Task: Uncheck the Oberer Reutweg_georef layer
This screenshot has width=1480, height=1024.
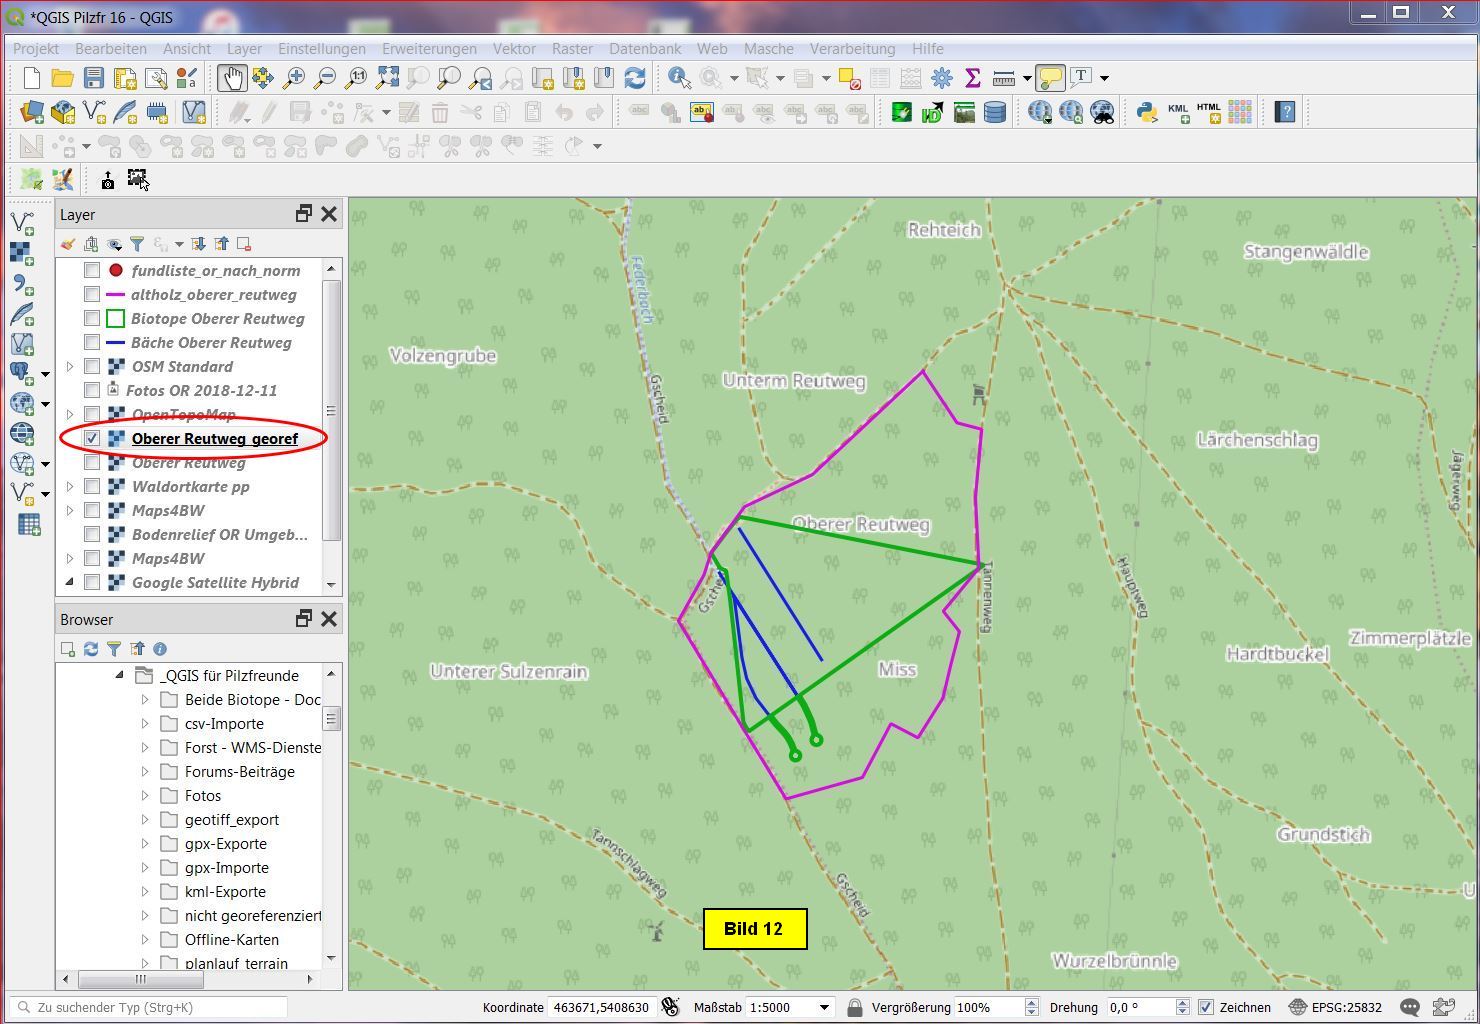Action: point(92,438)
